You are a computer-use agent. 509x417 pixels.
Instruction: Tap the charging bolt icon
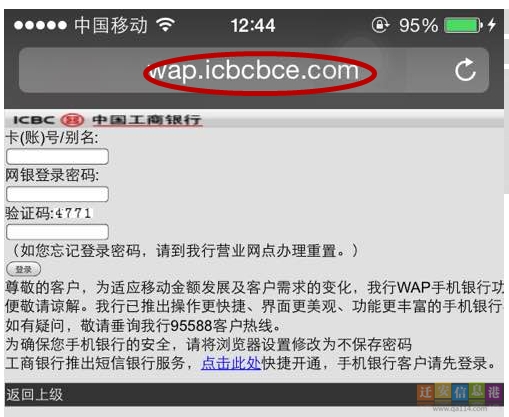pos(492,25)
